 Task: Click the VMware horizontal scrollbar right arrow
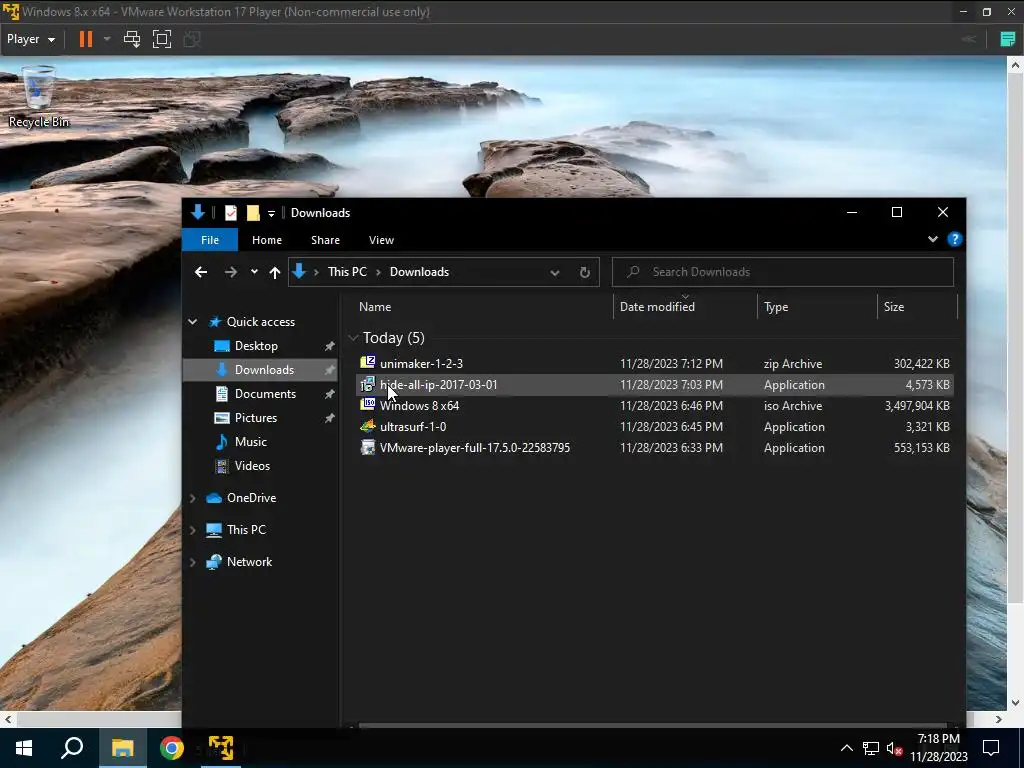(x=999, y=719)
